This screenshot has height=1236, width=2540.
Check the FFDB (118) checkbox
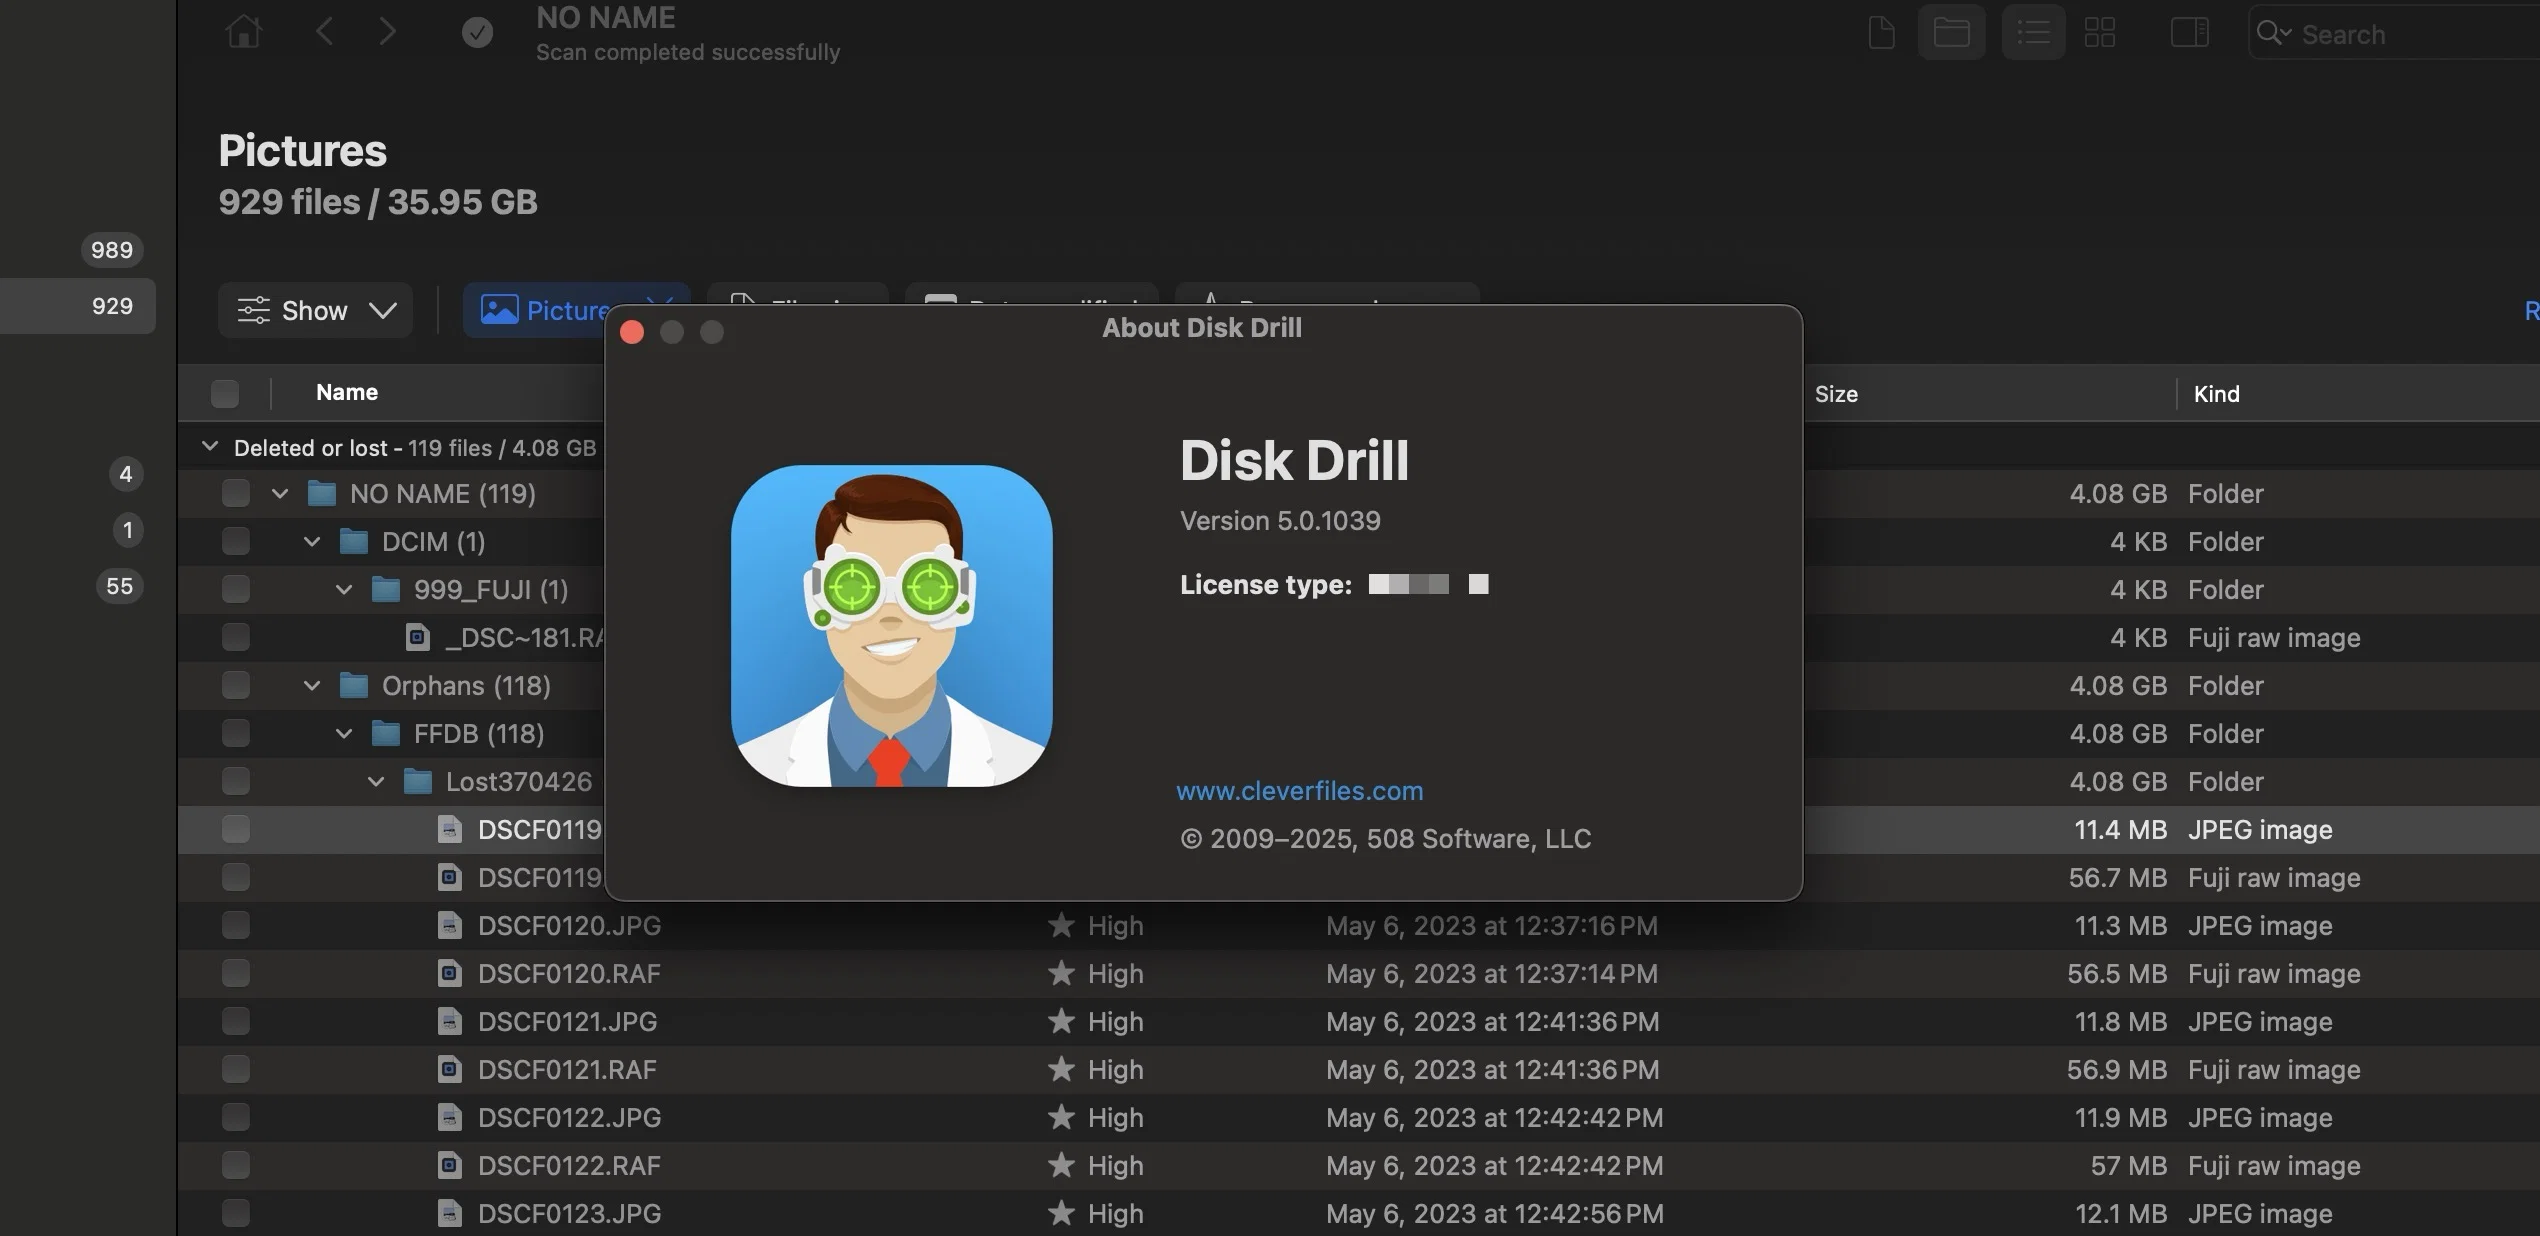pyautogui.click(x=236, y=733)
